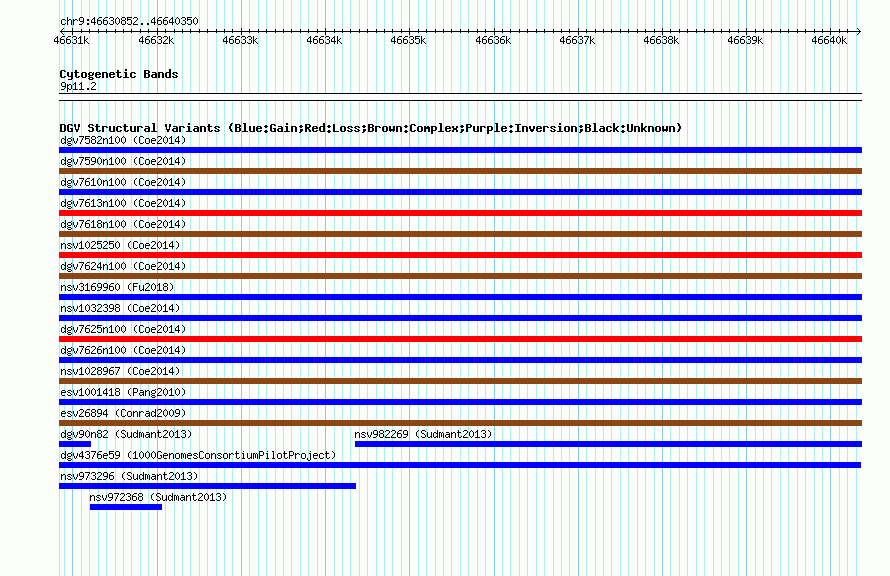
Task: Click the blue bar under esv1001418
Action: [460, 402]
